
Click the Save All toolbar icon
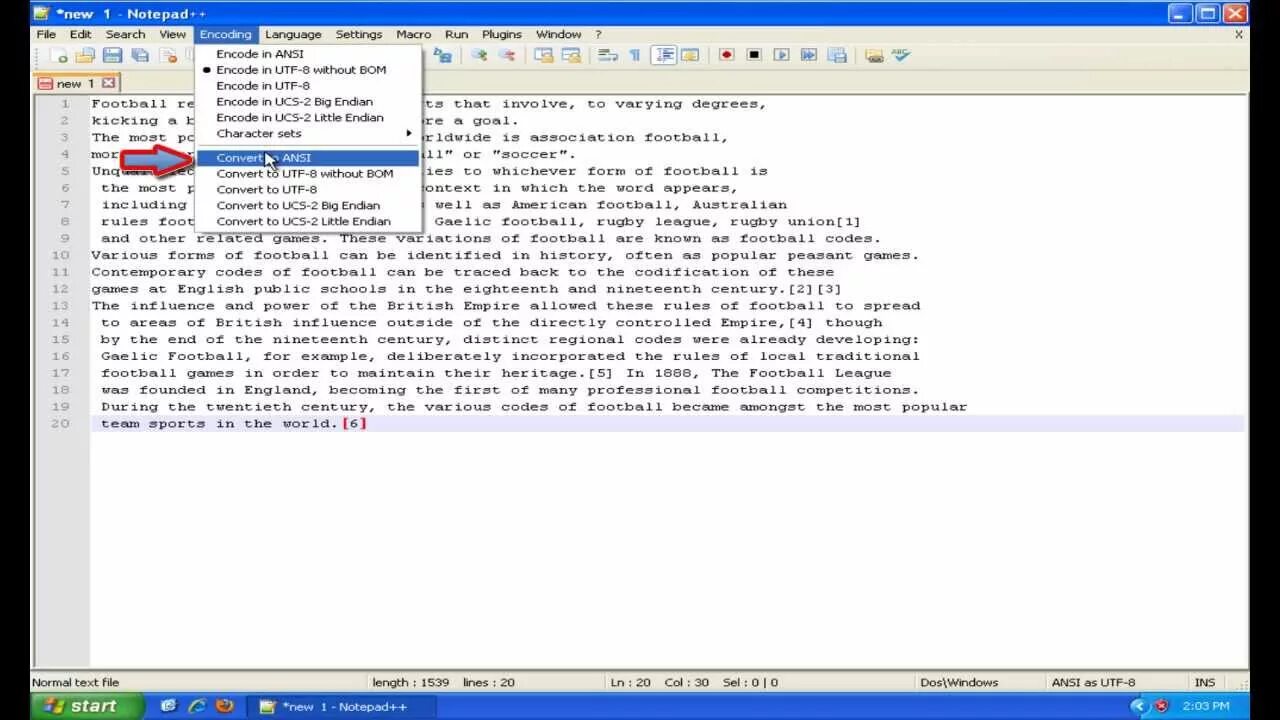140,56
